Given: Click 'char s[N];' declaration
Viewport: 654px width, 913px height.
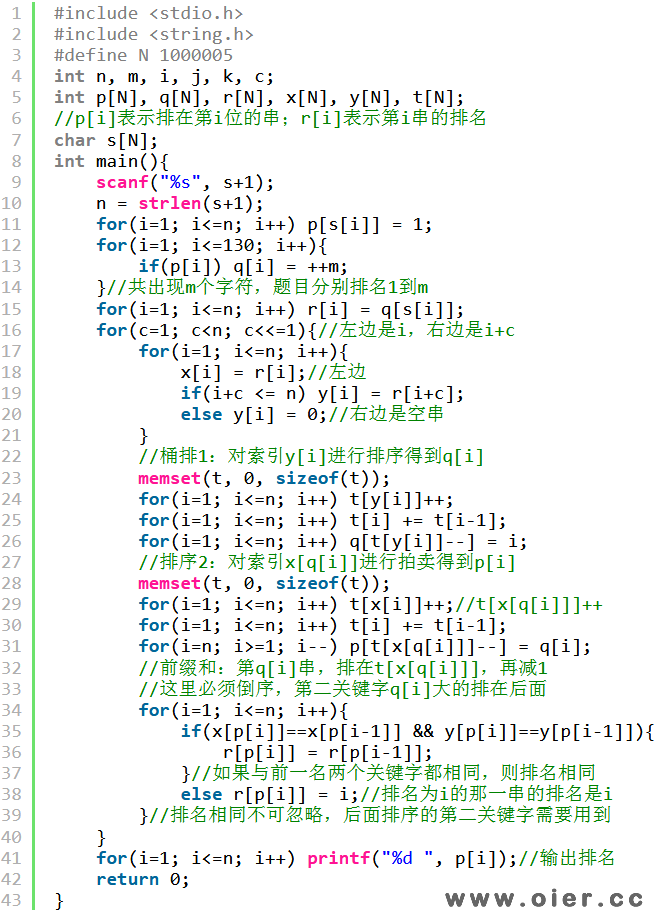Looking at the screenshot, I should click(105, 140).
